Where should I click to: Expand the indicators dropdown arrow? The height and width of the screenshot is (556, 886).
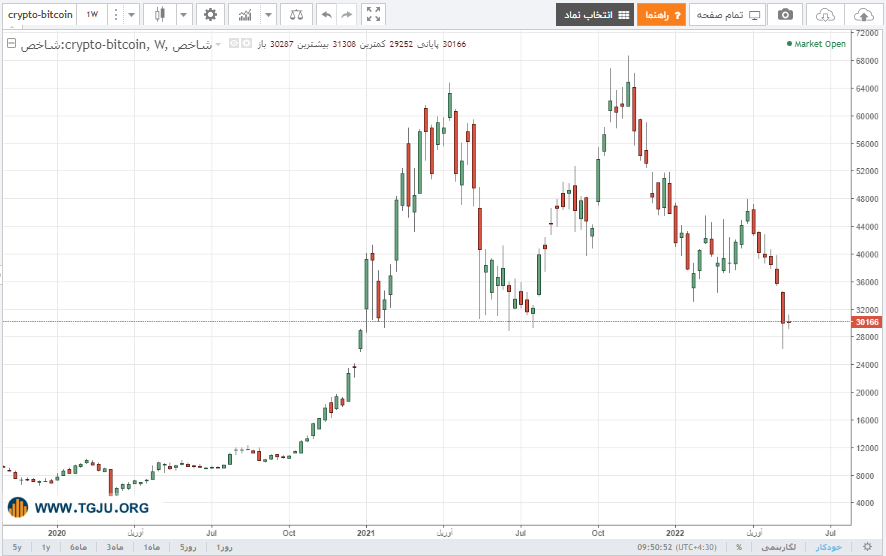[268, 15]
